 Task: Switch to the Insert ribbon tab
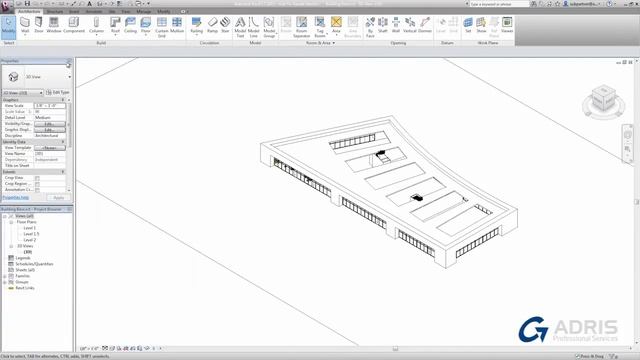[74, 11]
